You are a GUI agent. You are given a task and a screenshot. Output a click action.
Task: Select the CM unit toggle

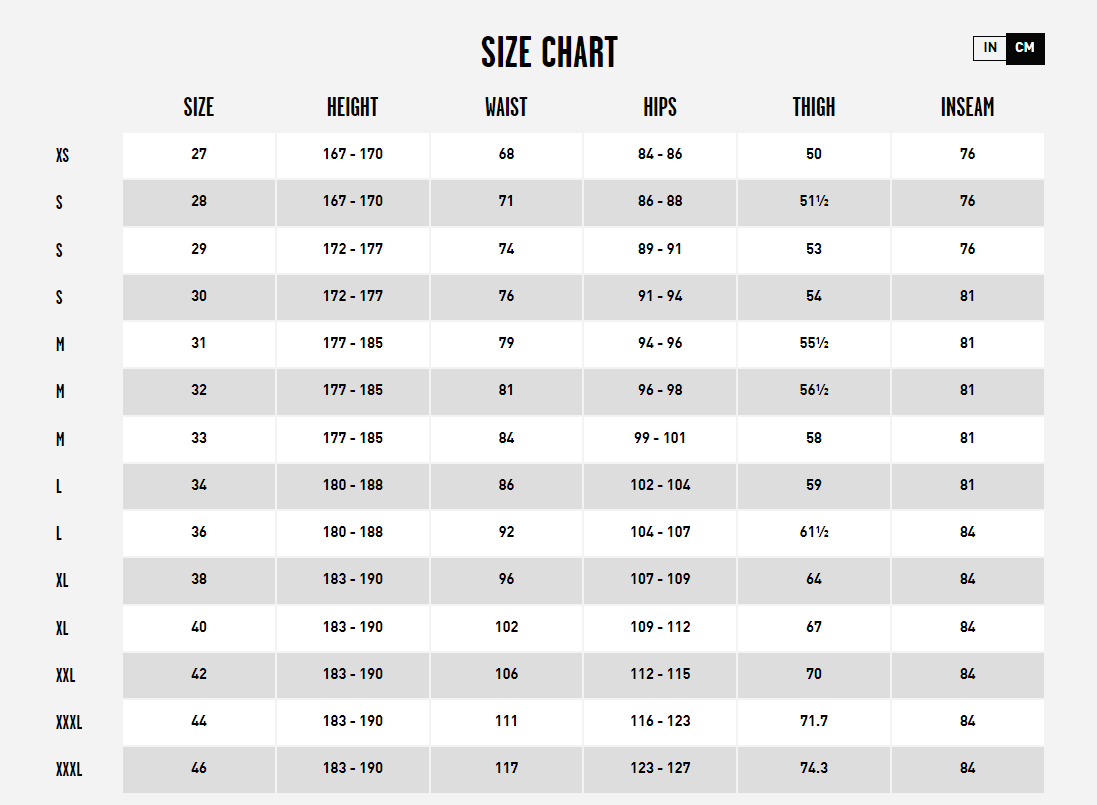point(1025,48)
